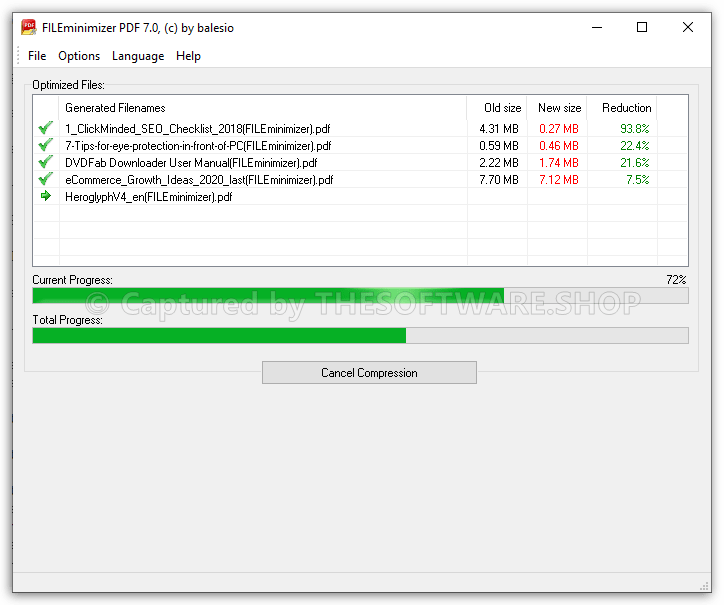Close the FILEminimizer window
Screen dimensions: 724x605
click(688, 27)
